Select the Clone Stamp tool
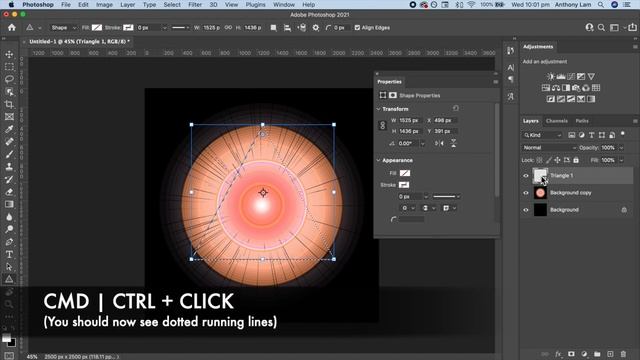The width and height of the screenshot is (640, 360). tap(9, 167)
